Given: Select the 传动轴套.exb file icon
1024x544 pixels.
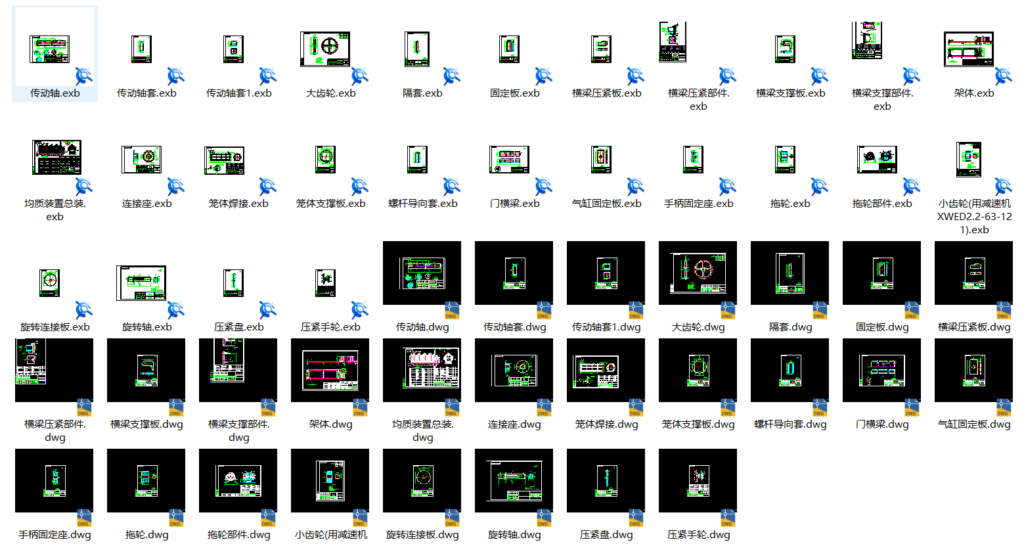Looking at the screenshot, I should coord(142,49).
